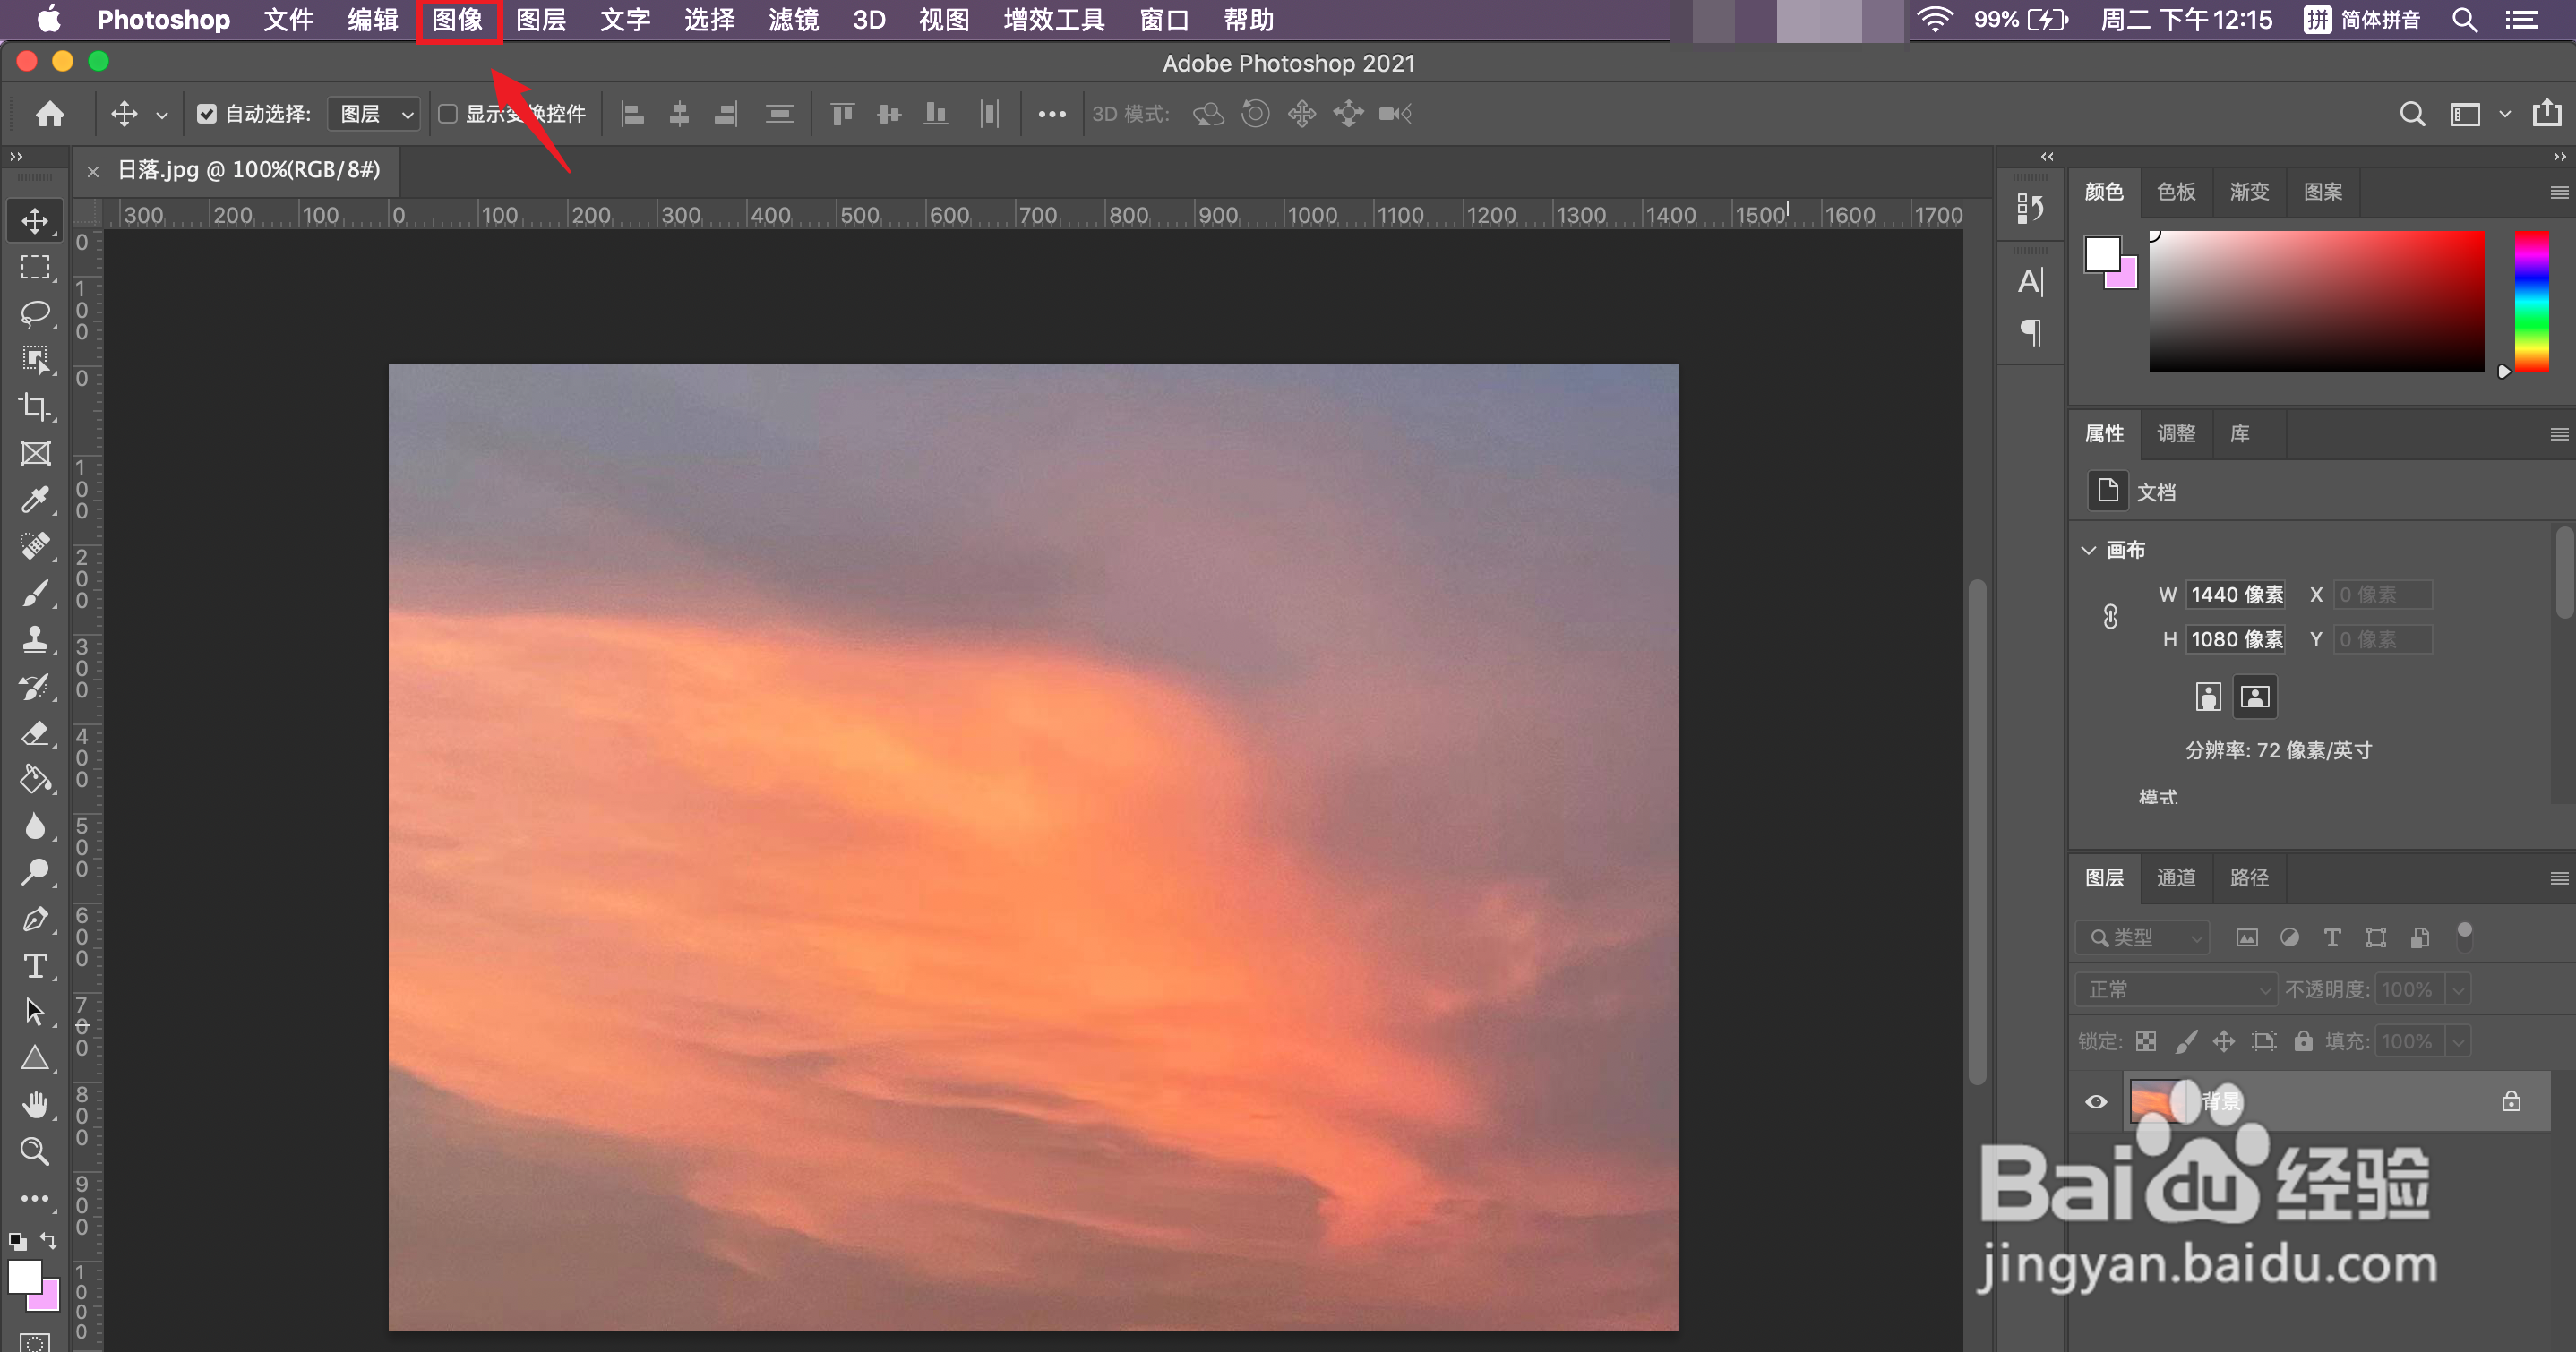Select the Horizontal Type tool
The width and height of the screenshot is (2576, 1352).
coord(35,965)
